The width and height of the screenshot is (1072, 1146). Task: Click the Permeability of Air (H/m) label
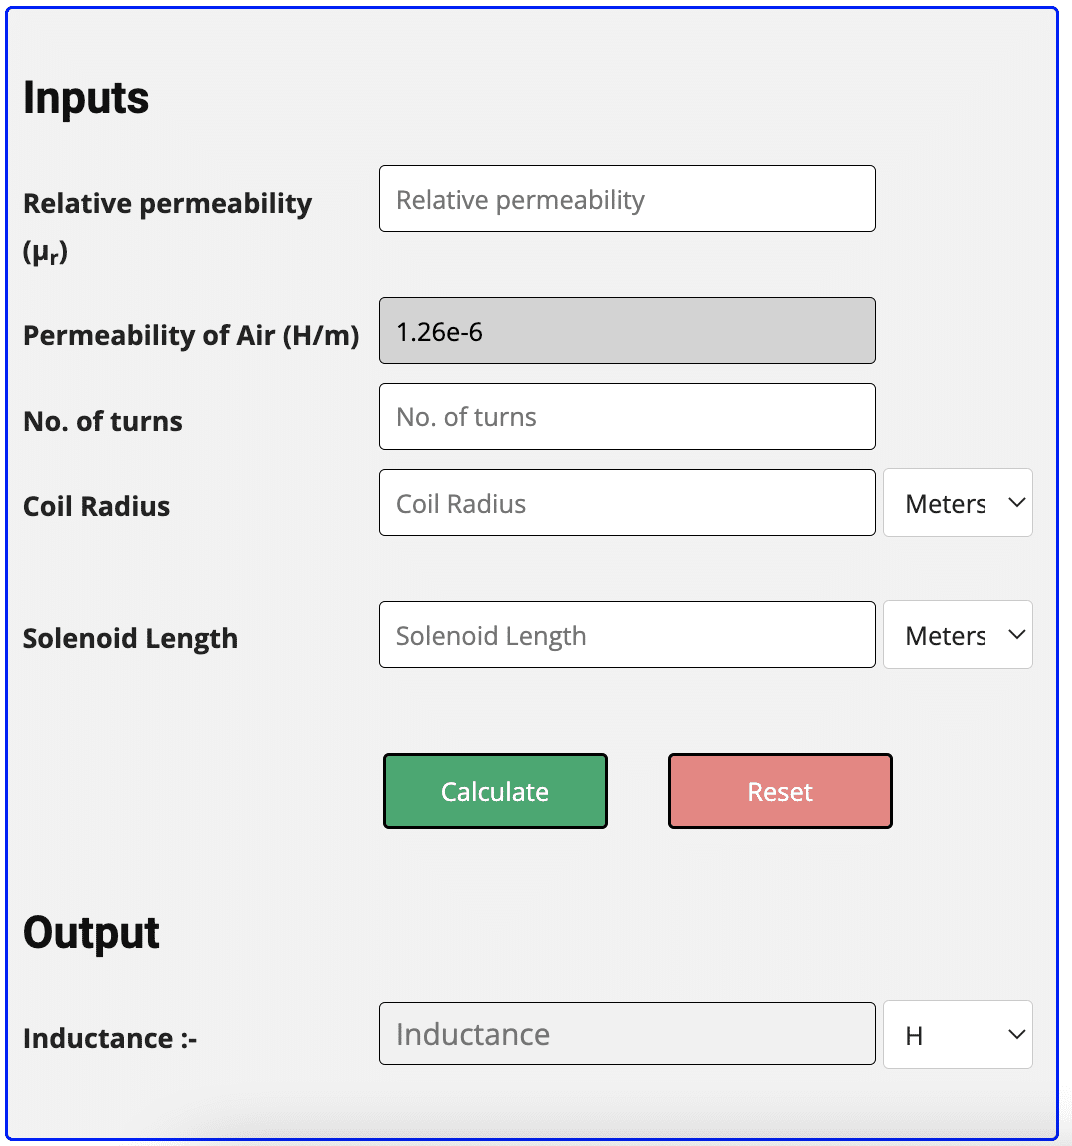tap(191, 335)
